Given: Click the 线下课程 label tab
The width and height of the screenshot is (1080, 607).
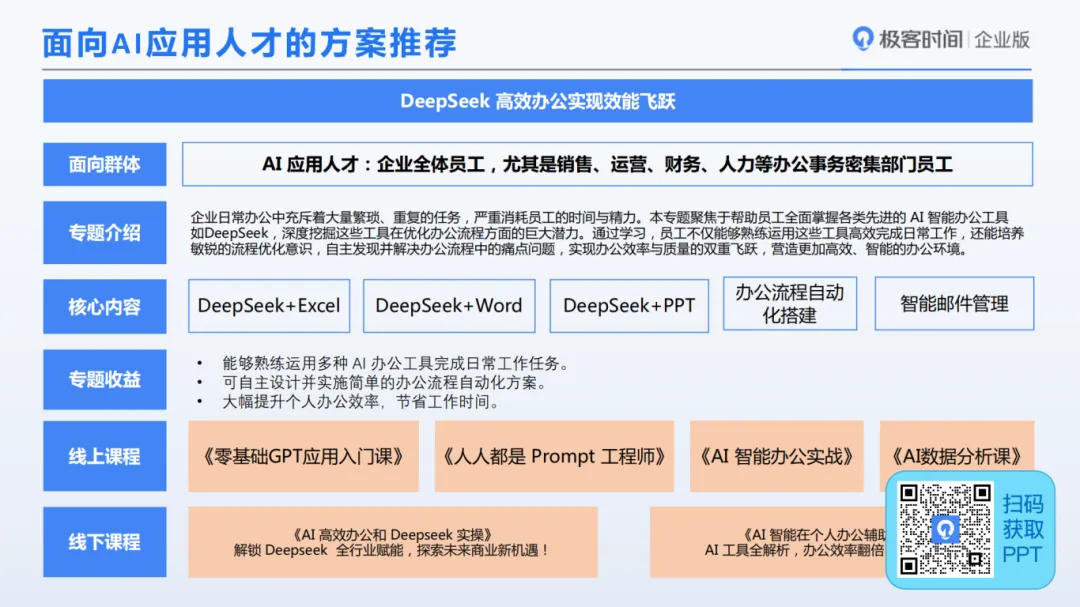Looking at the screenshot, I should coord(104,542).
